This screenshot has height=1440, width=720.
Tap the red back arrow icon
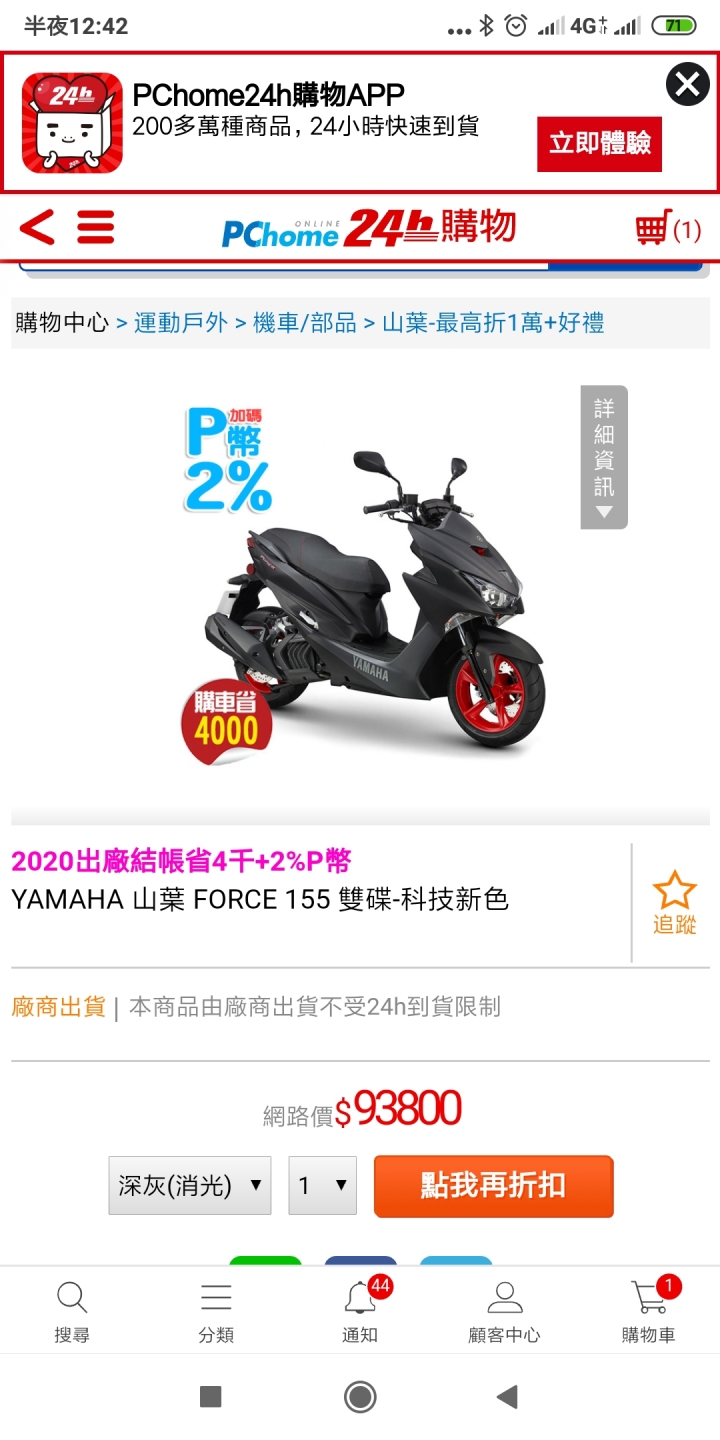point(37,228)
